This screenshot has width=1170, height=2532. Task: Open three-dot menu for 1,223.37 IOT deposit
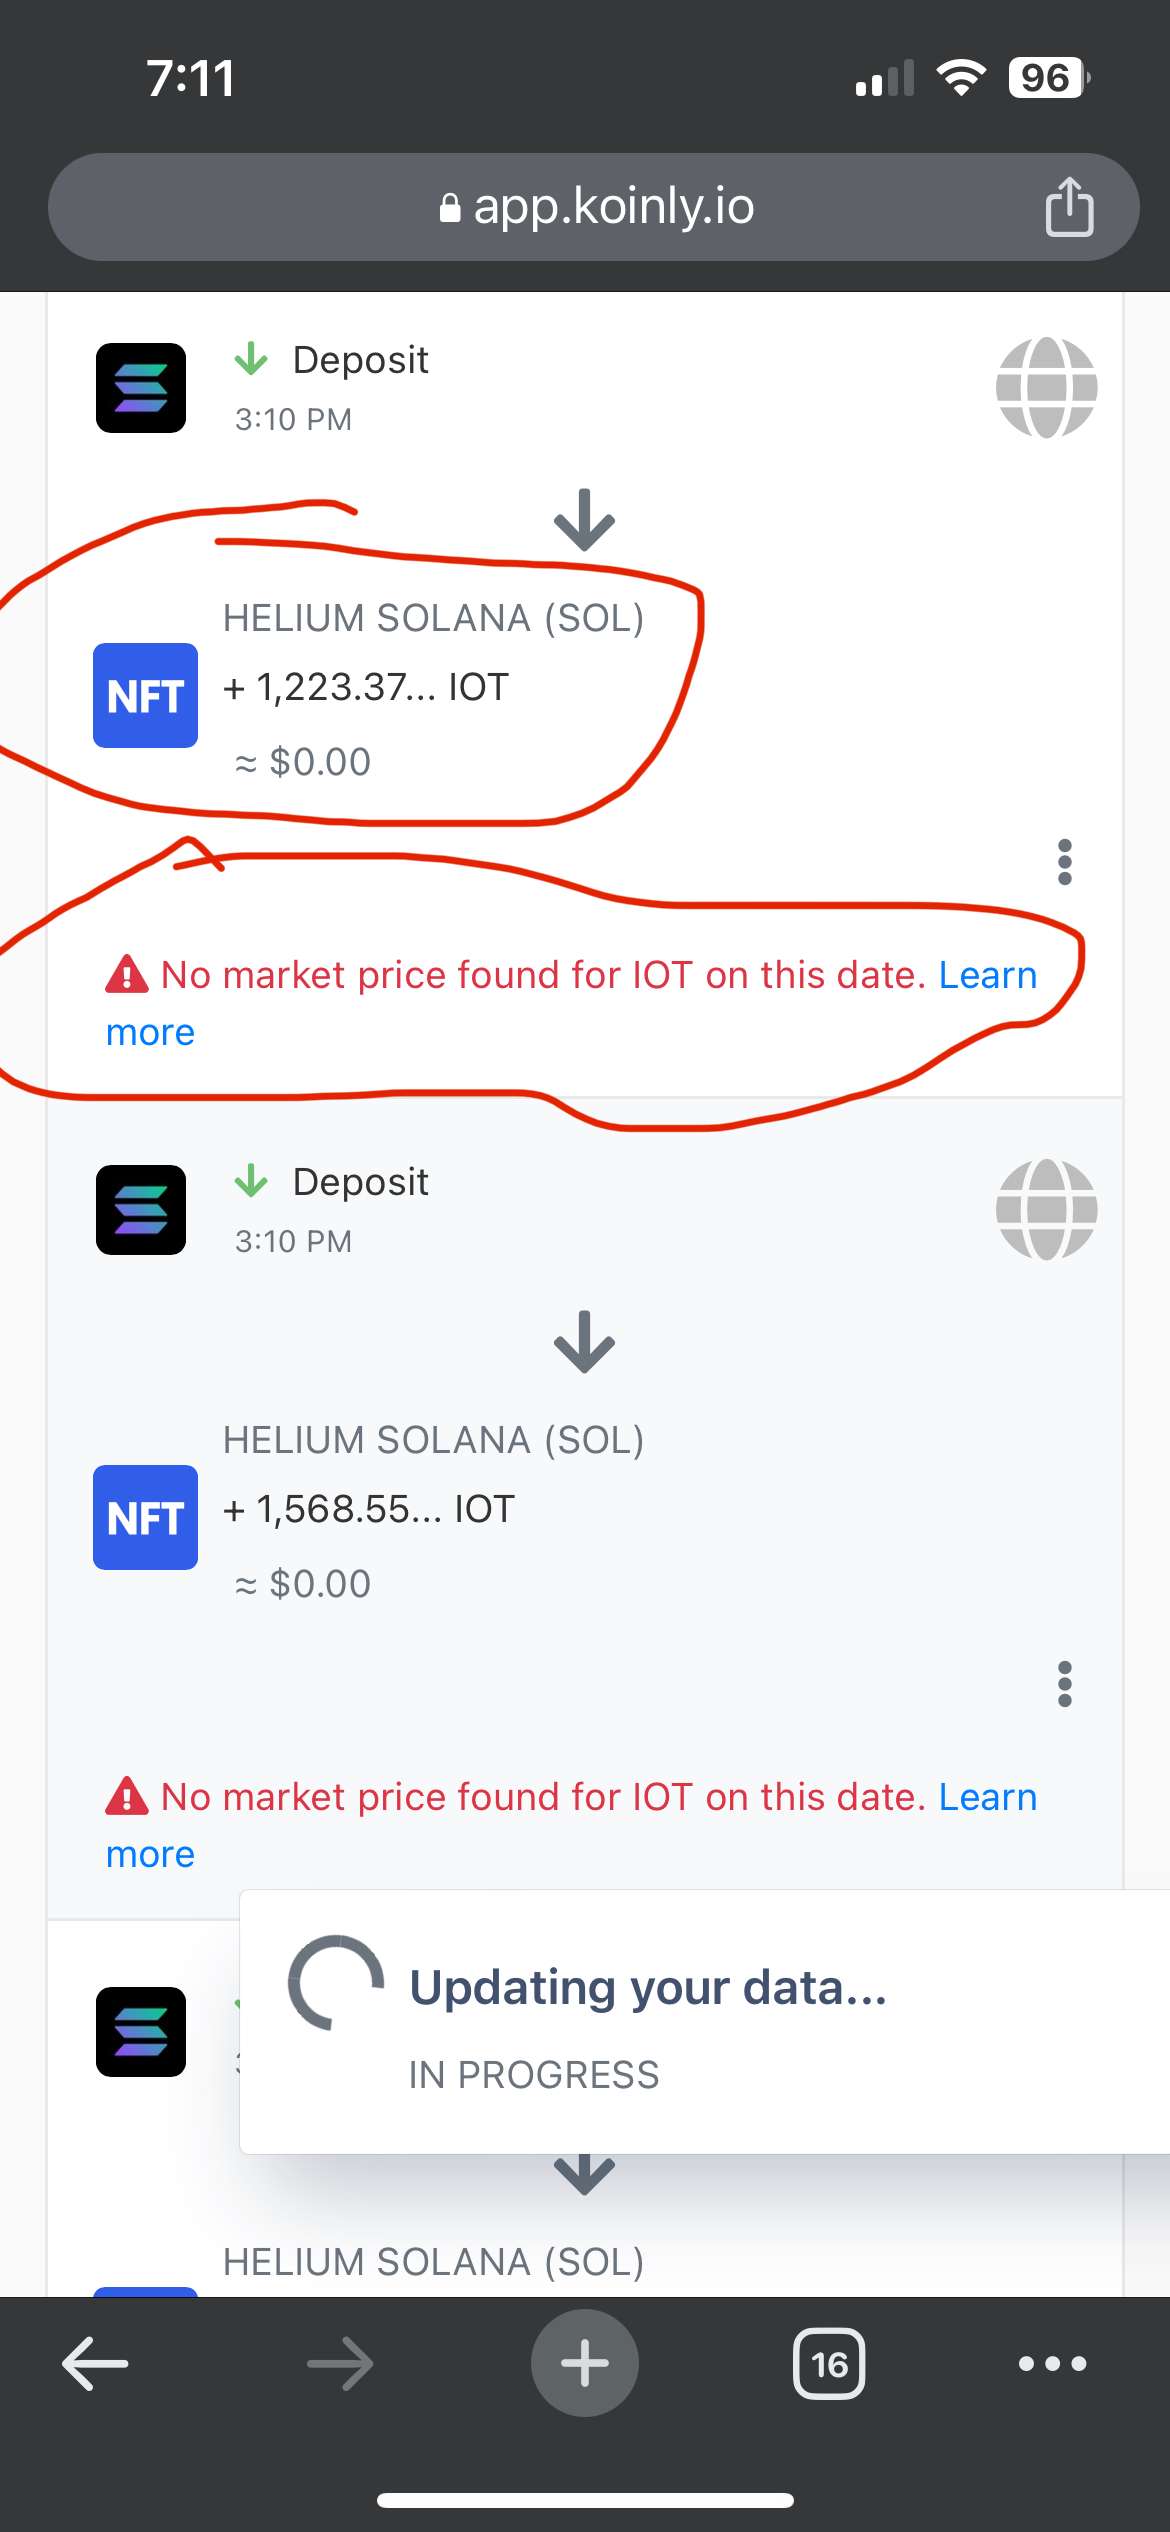click(1064, 862)
